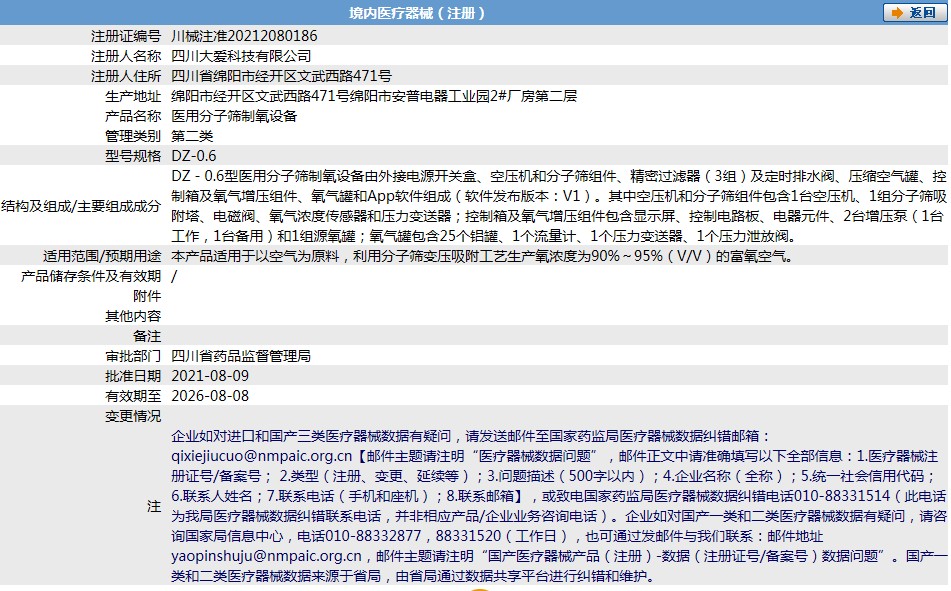Click the phone number 010-88332877
This screenshot has height=591, width=951.
[x=374, y=536]
